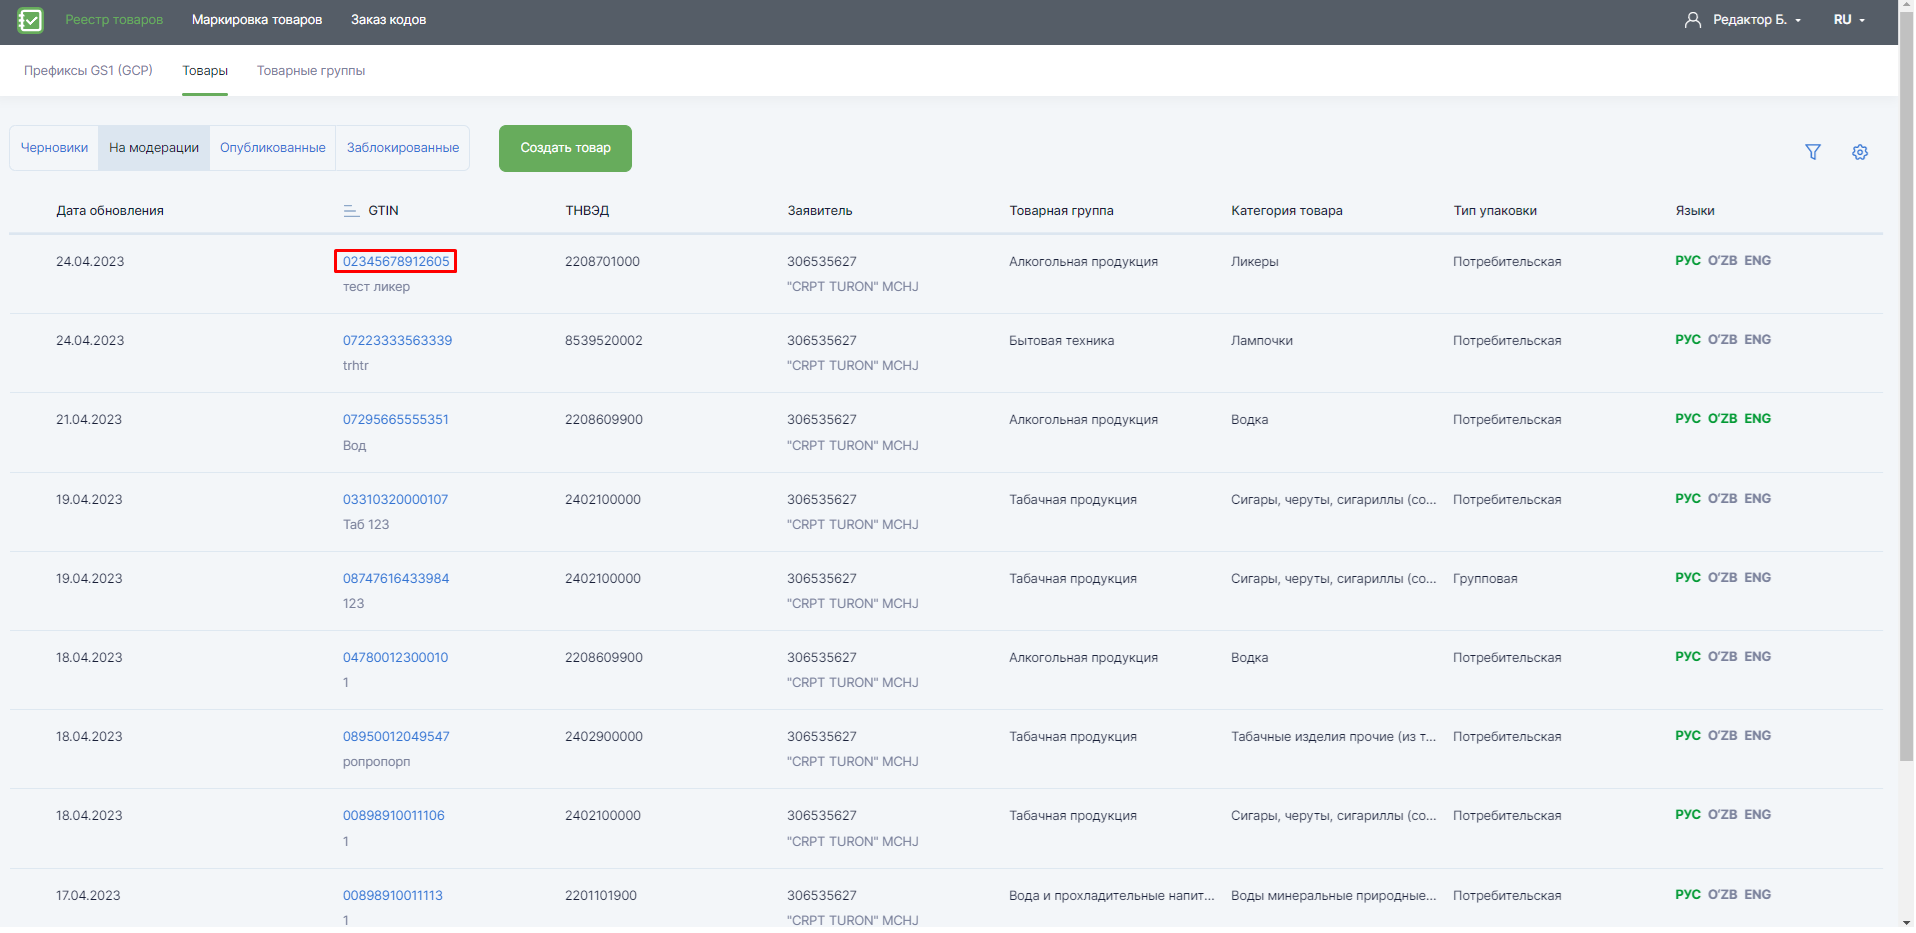Click date 17.04.2023 cell

tap(88, 896)
